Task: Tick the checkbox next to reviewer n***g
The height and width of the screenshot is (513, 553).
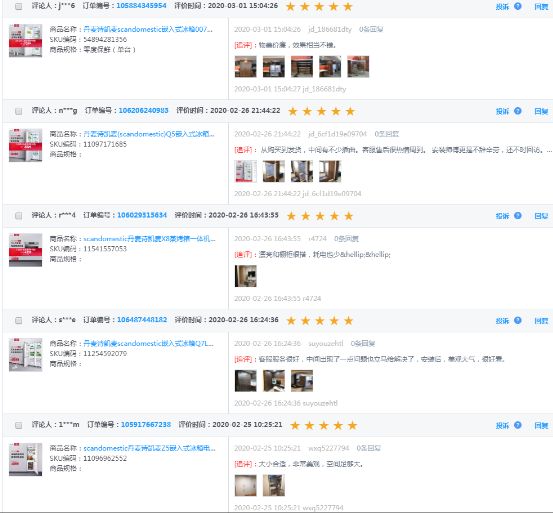Action: pos(19,111)
